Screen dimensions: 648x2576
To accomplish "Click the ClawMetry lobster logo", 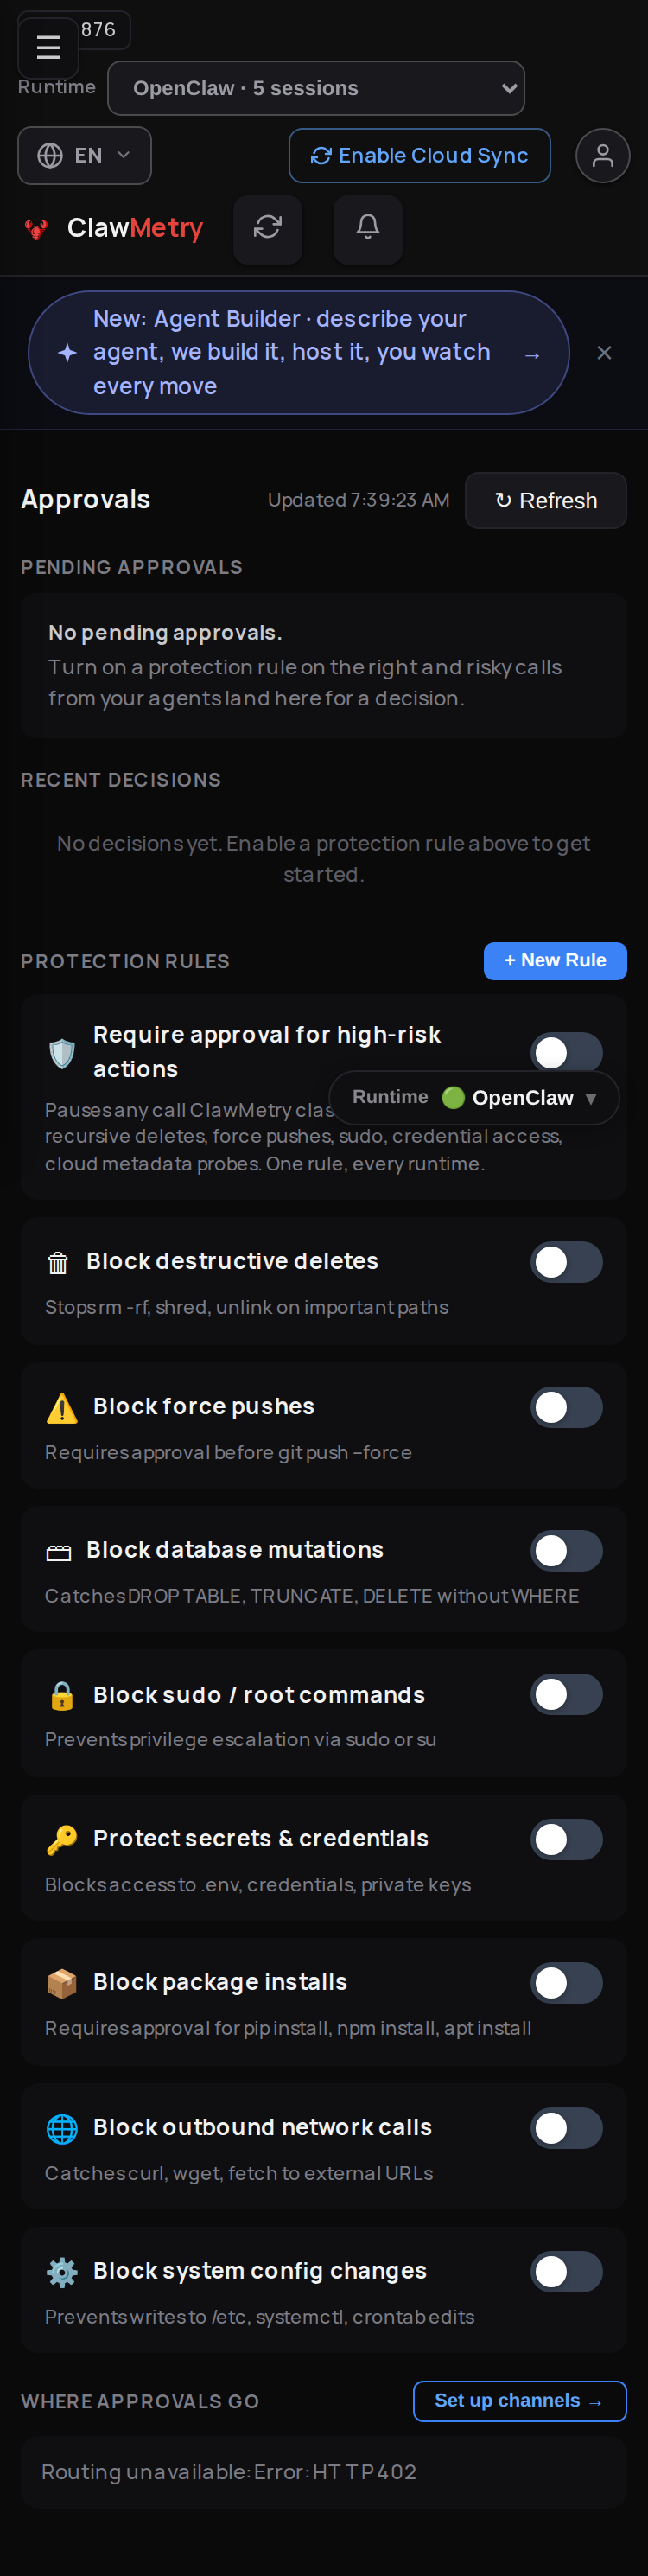I will pos(37,229).
